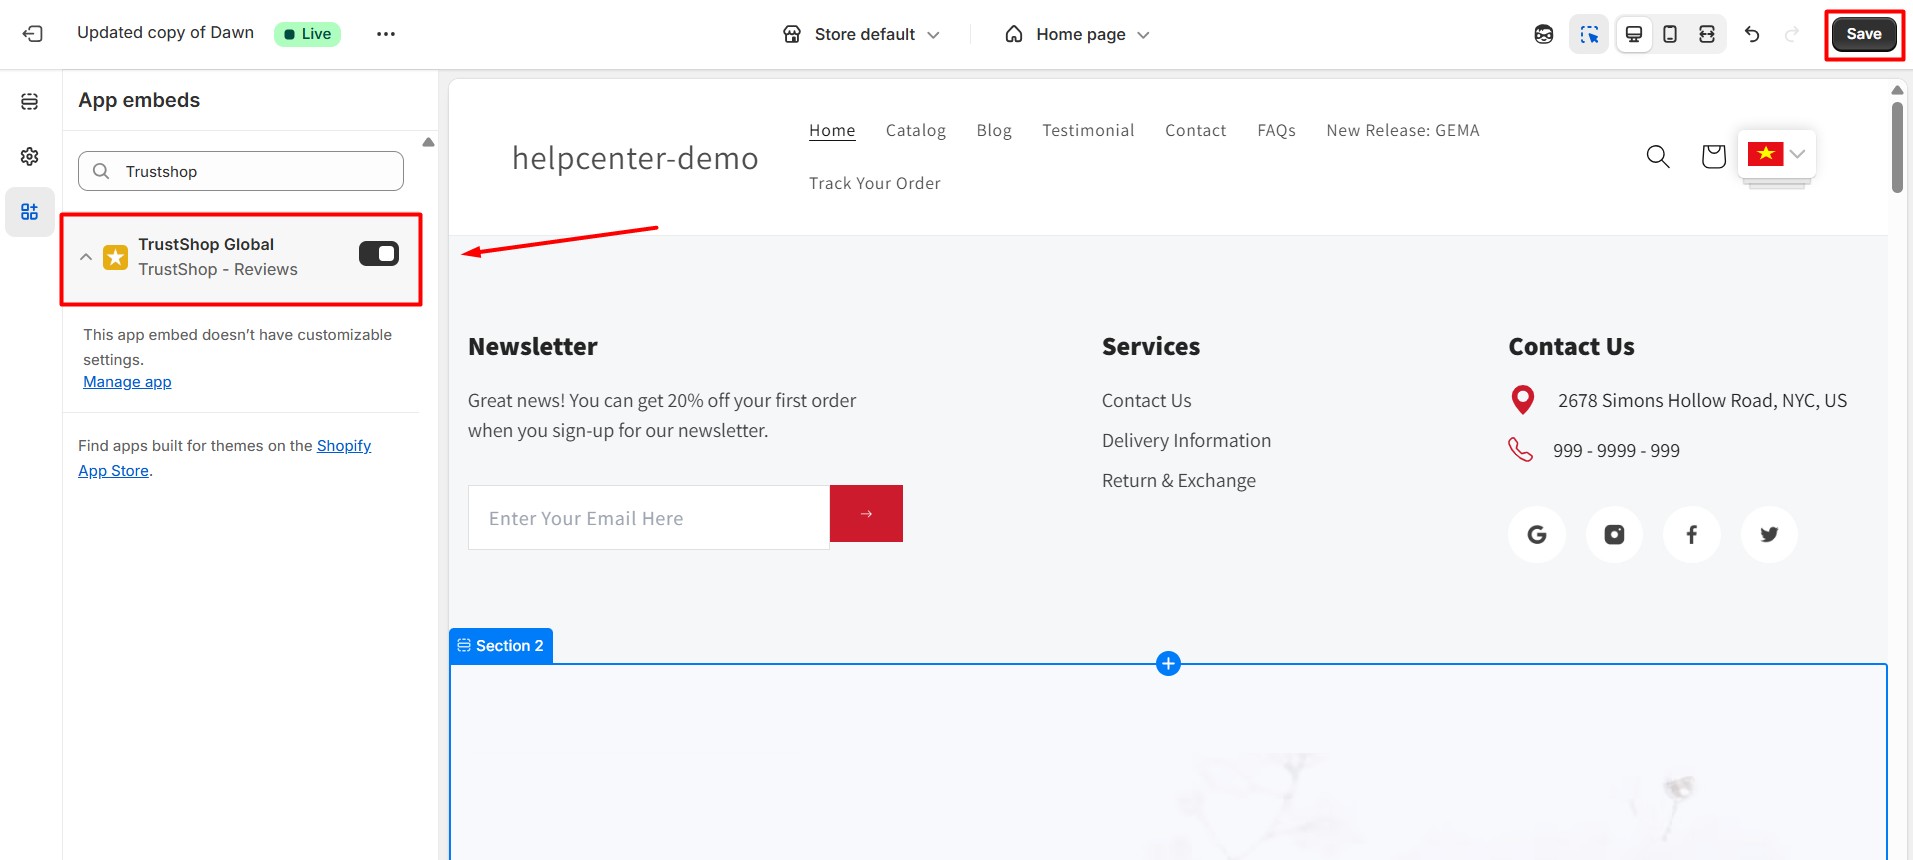The height and width of the screenshot is (860, 1913).
Task: Click the Contact Us services link
Action: point(1147,401)
